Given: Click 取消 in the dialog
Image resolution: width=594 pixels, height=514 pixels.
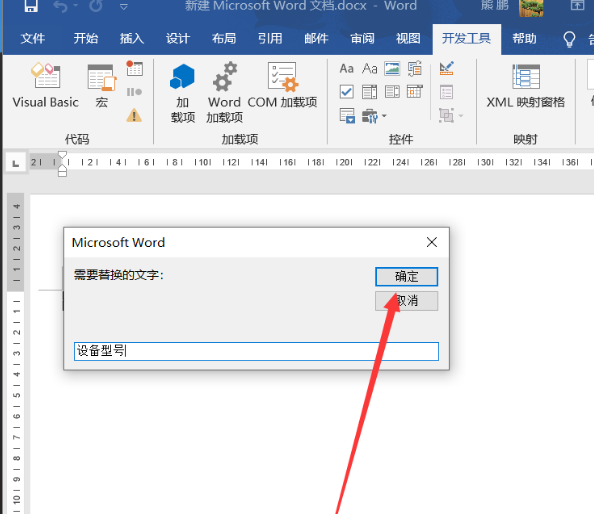Looking at the screenshot, I should [406, 301].
